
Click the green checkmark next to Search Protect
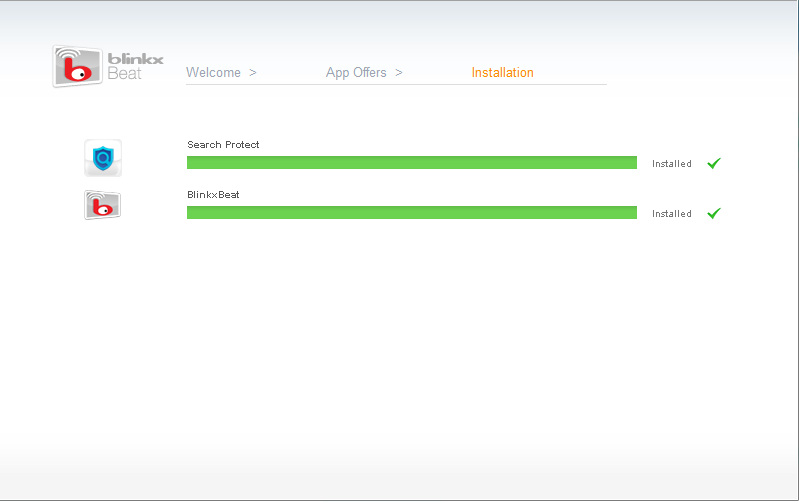point(714,163)
